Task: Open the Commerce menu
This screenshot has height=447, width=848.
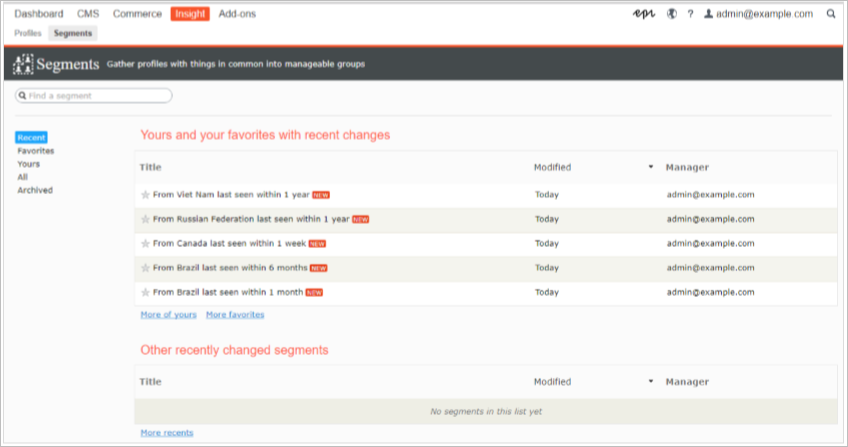Action: click(136, 14)
